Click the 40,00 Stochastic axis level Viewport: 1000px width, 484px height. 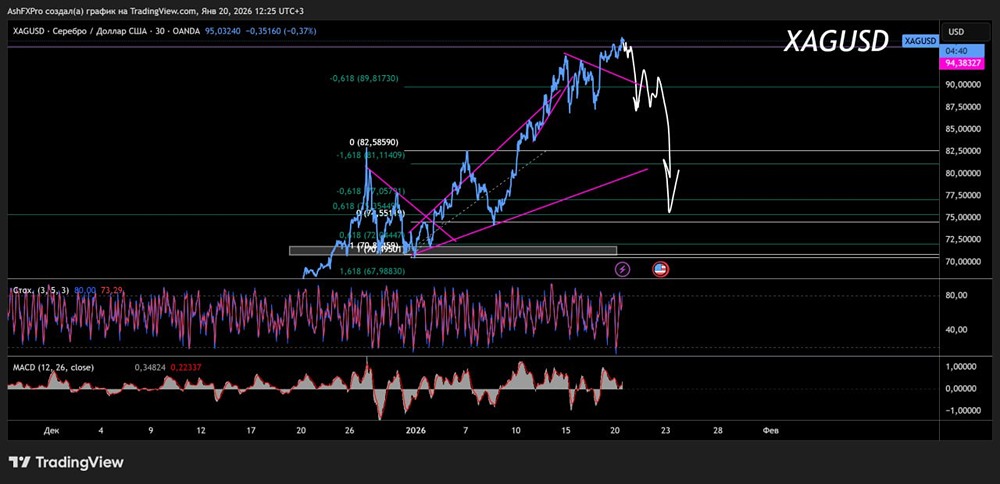point(959,330)
